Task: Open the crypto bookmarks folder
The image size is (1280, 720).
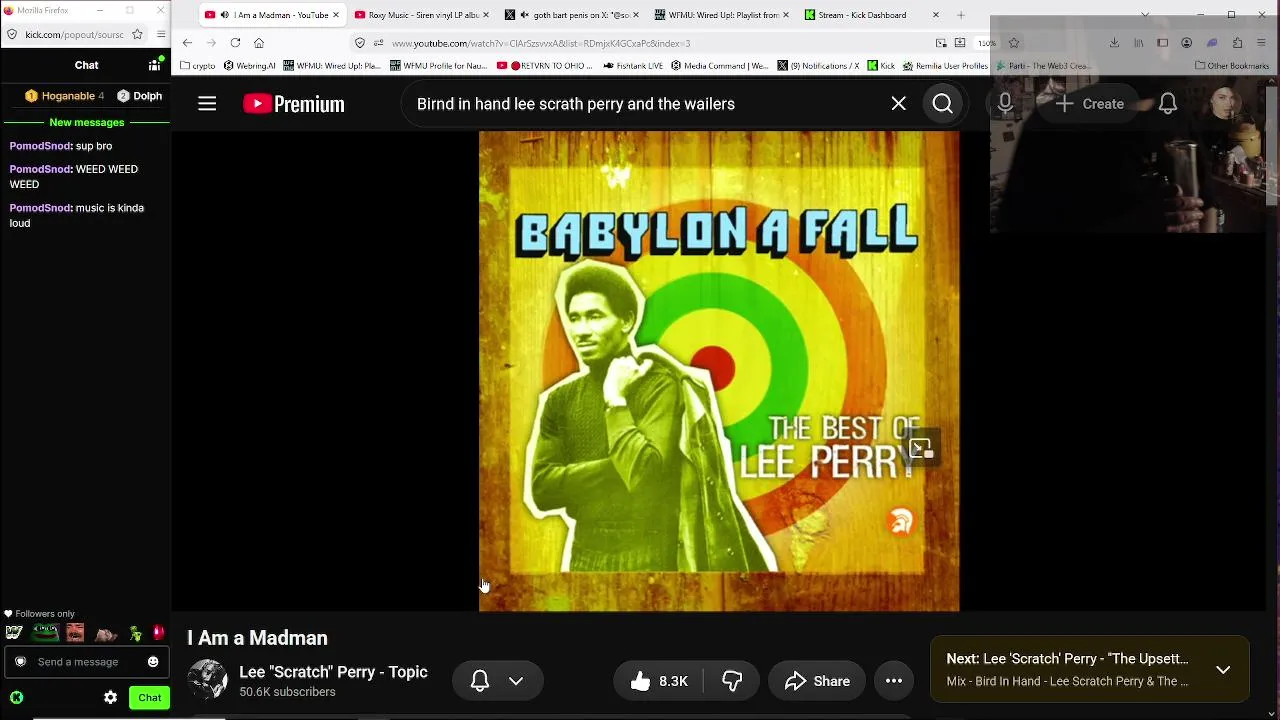Action: 198,66
